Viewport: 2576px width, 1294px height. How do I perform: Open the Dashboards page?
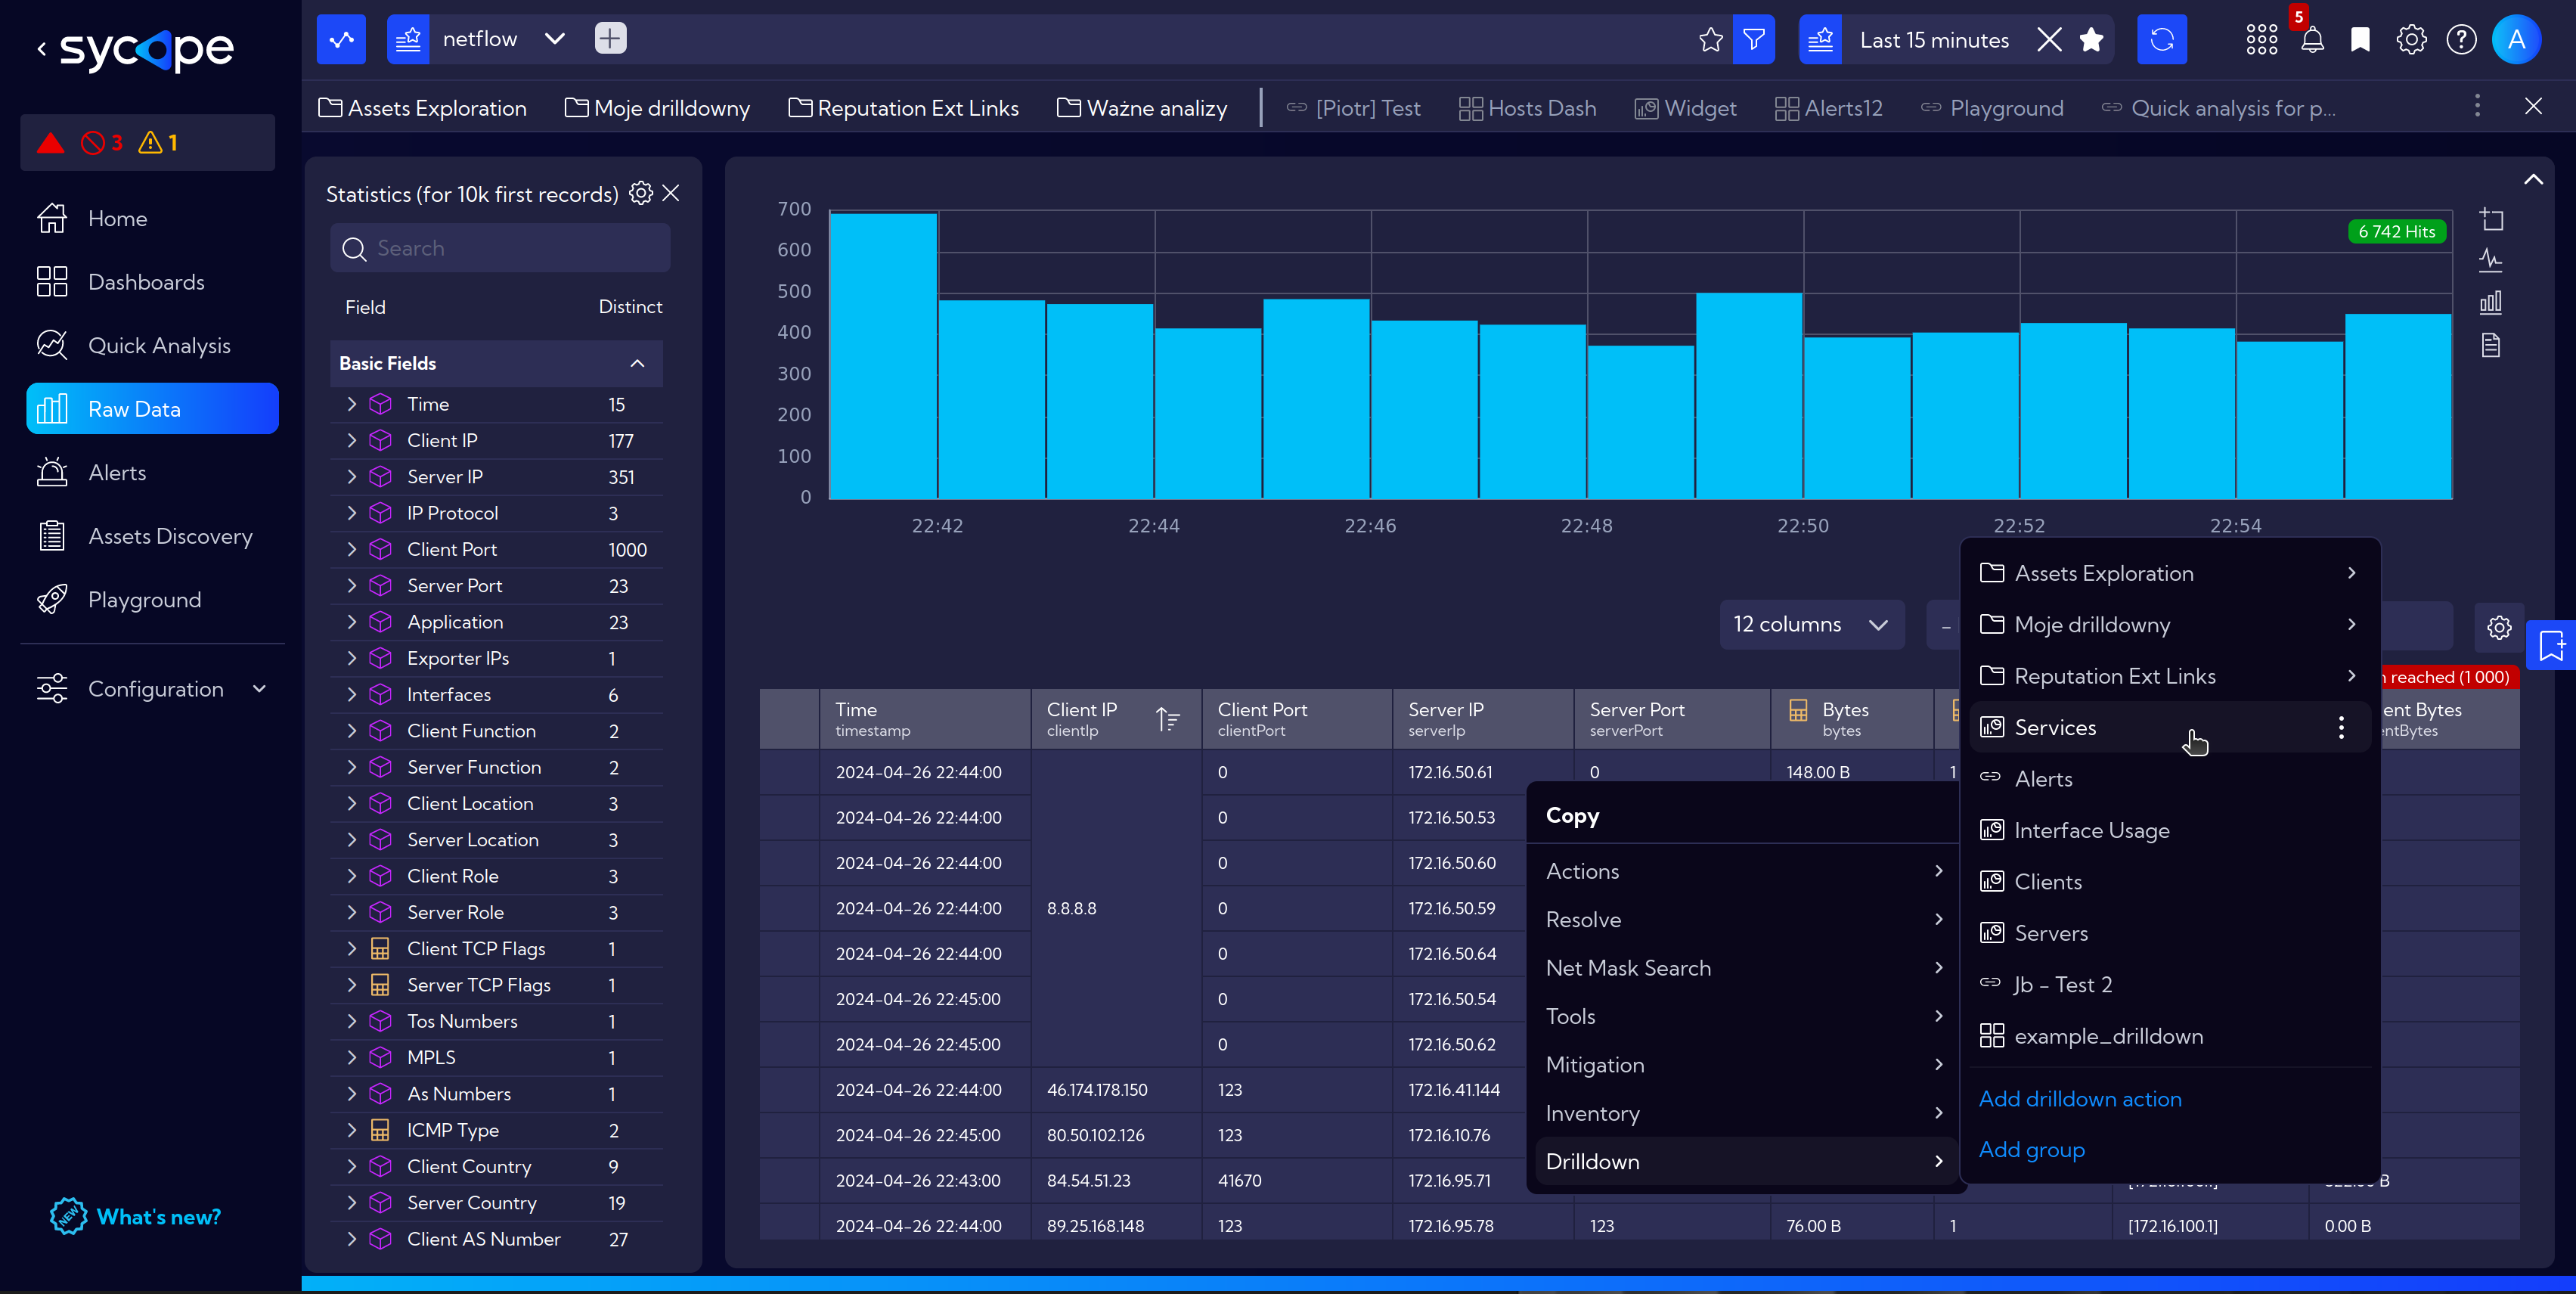click(x=152, y=282)
